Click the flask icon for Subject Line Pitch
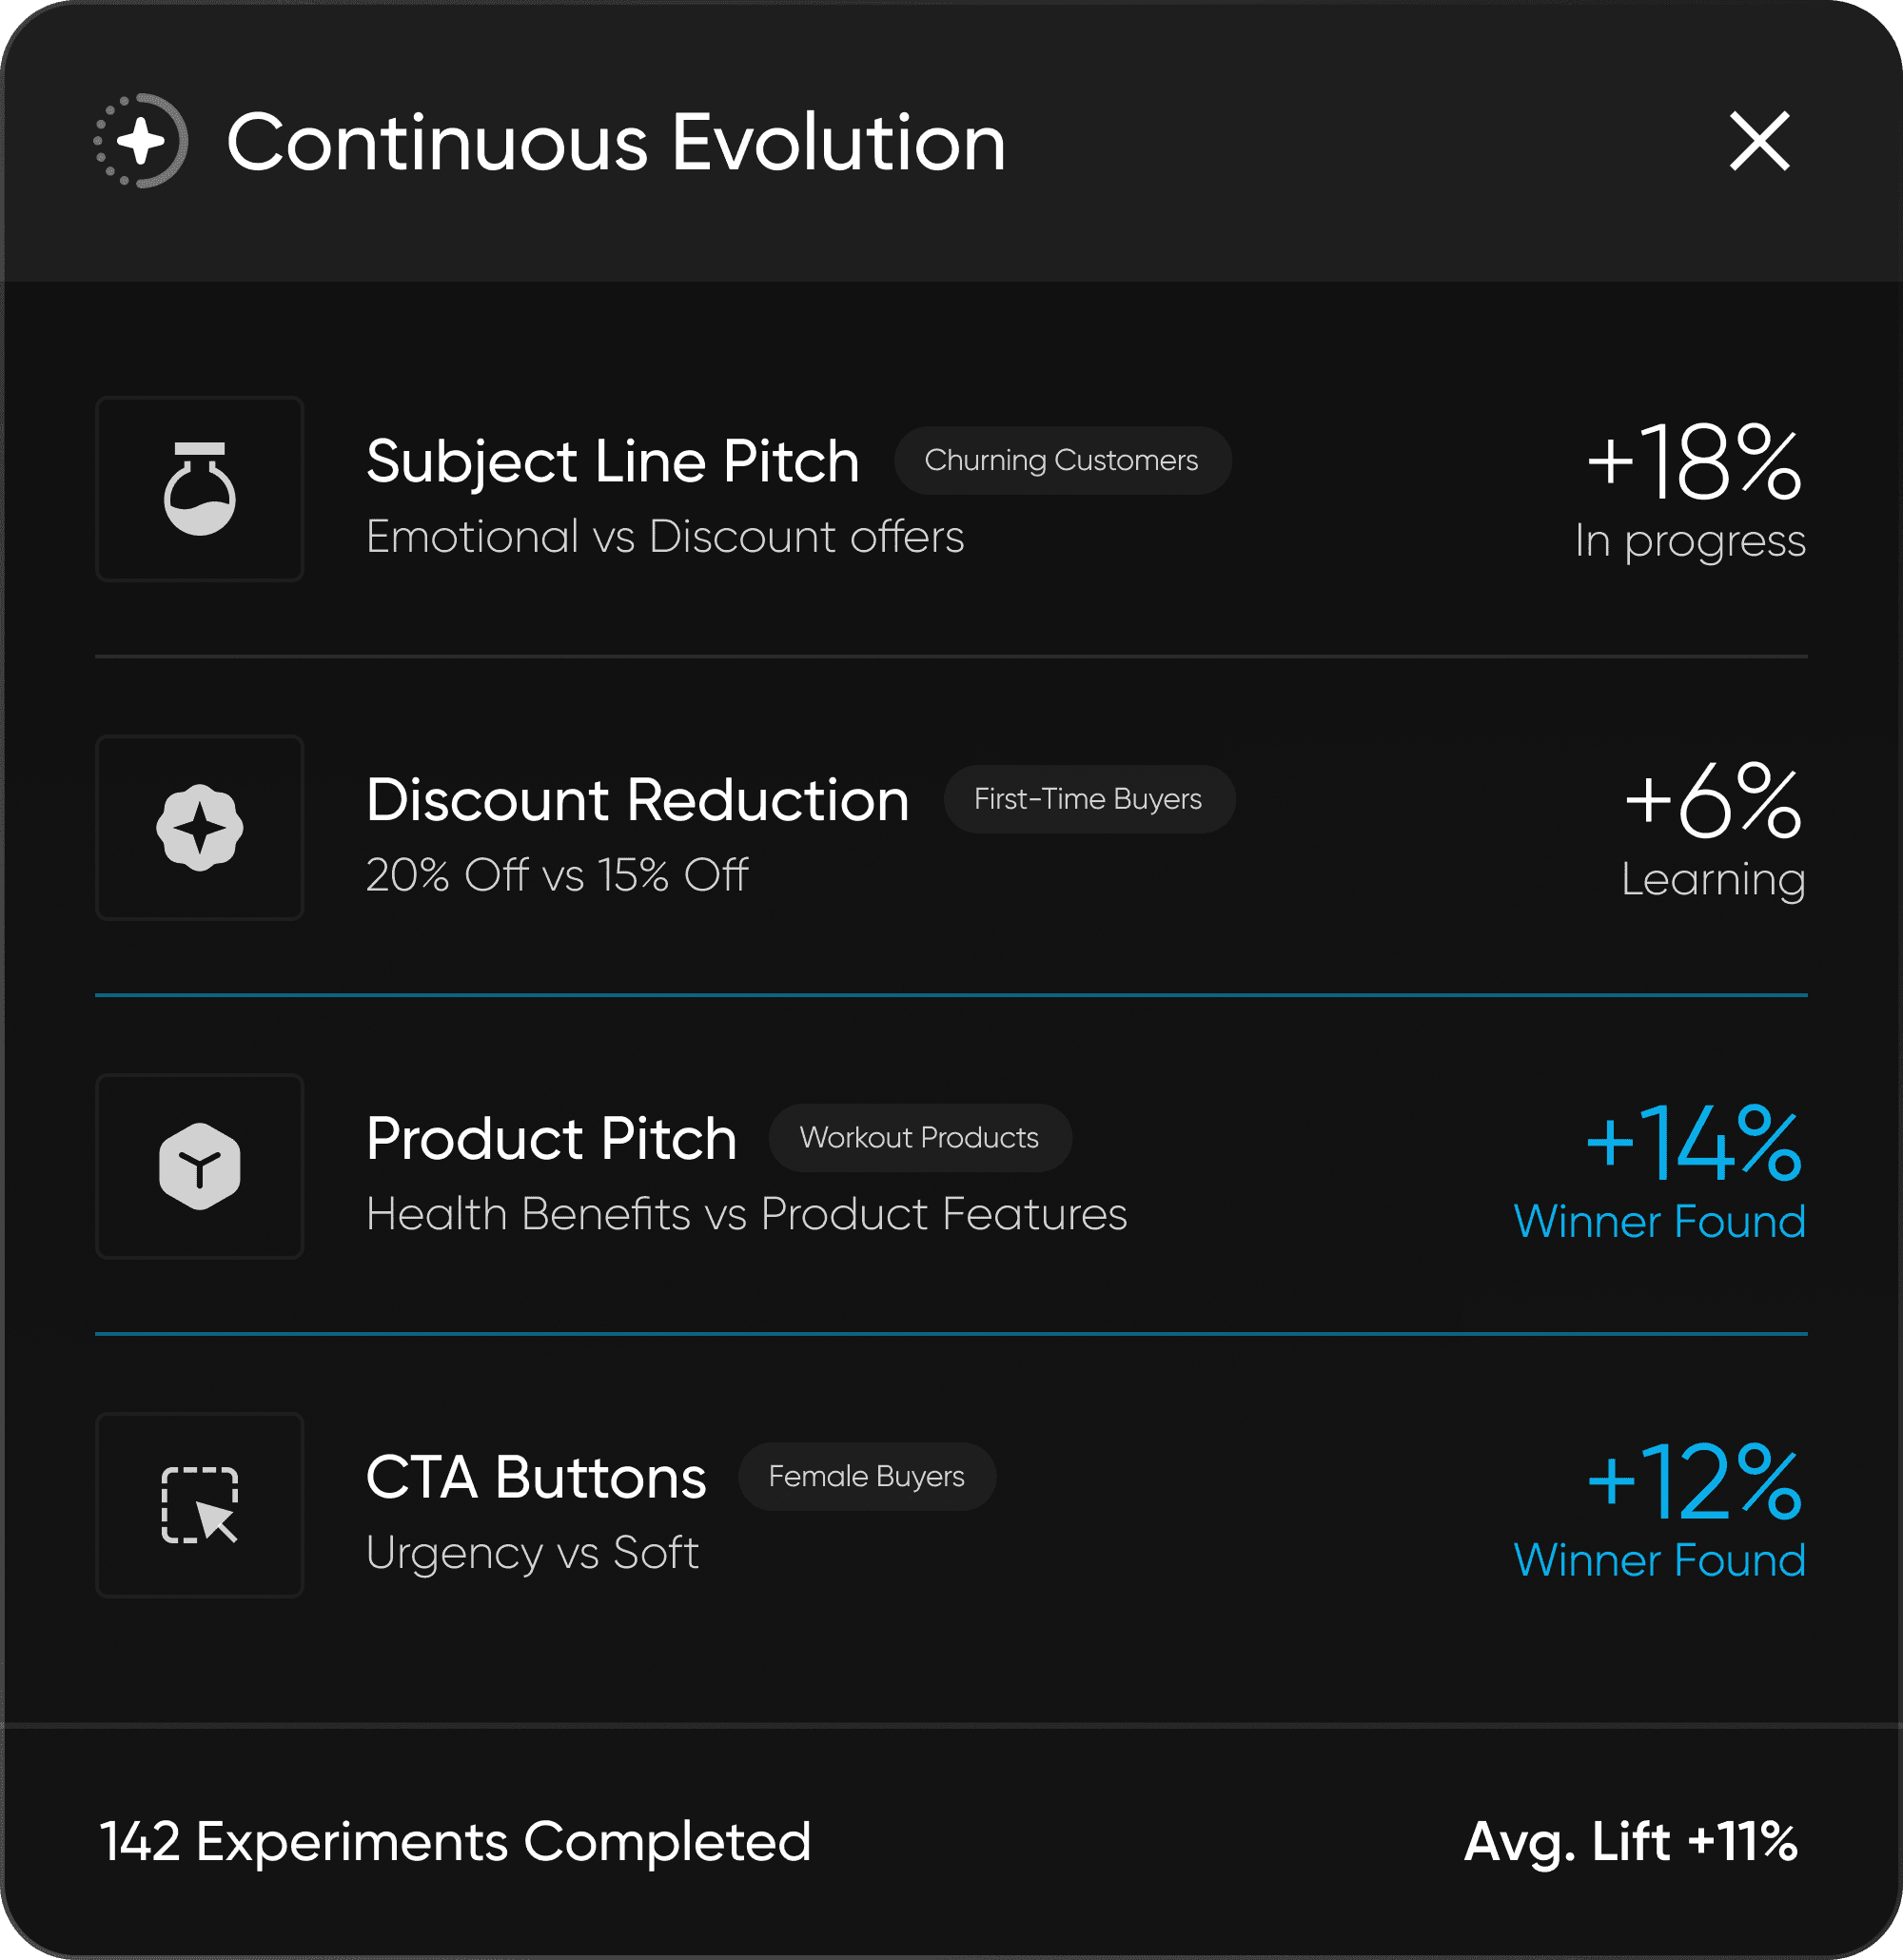The height and width of the screenshot is (1960, 1903). click(200, 489)
